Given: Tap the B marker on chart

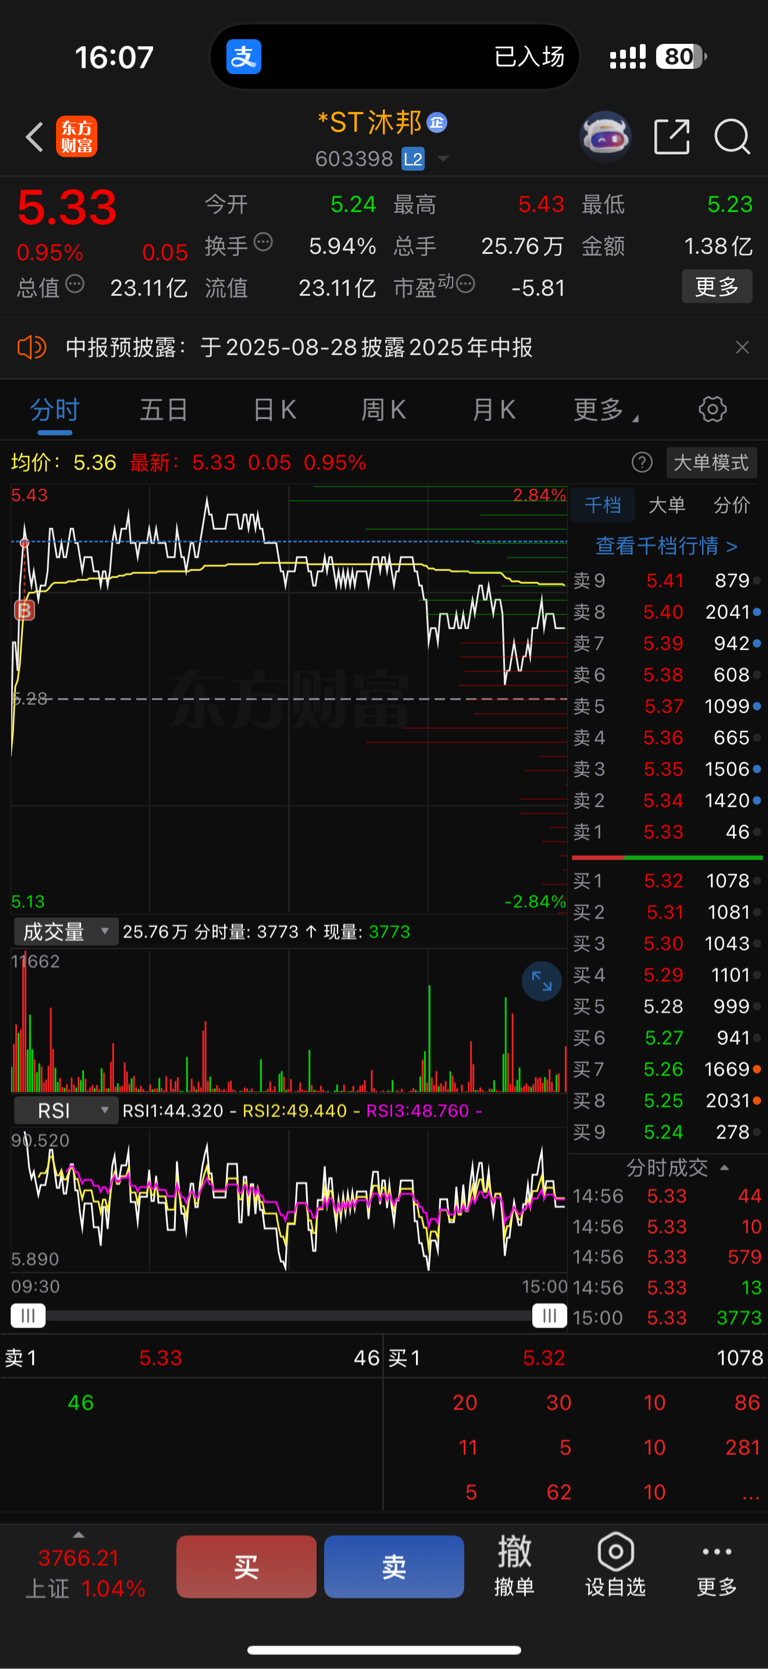Looking at the screenshot, I should pos(24,610).
